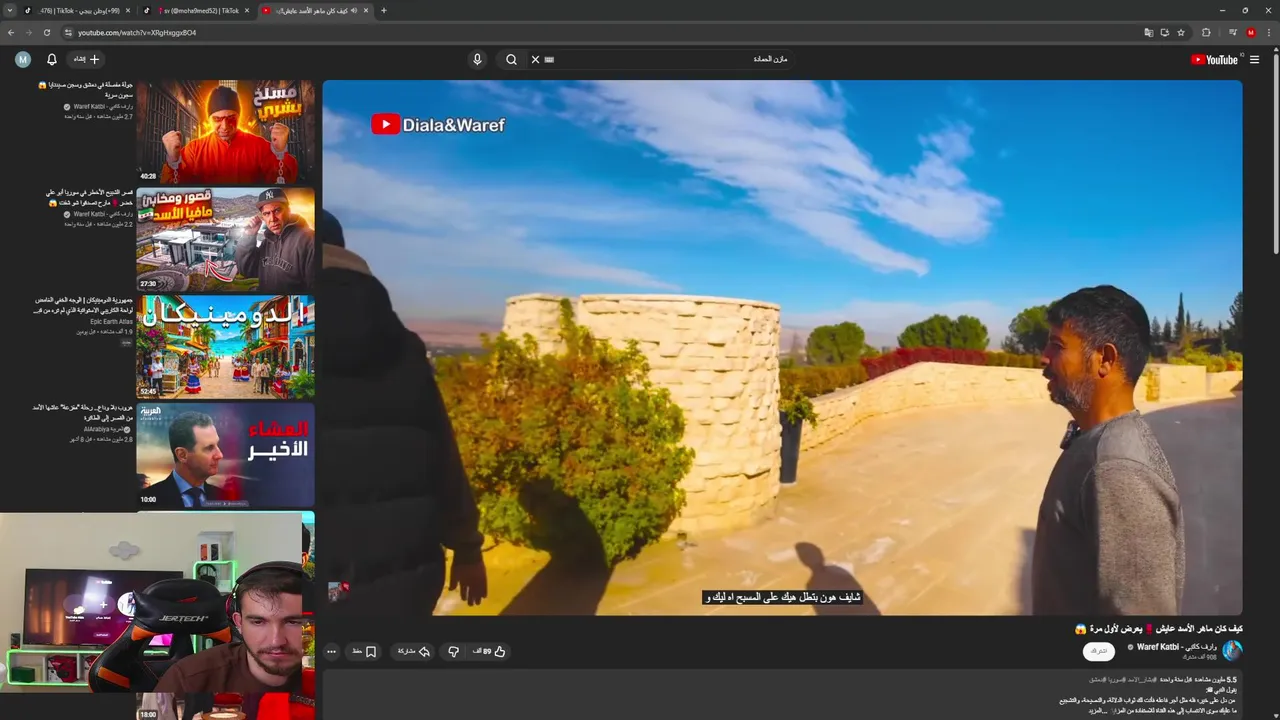Save video to playlist button

click(x=364, y=651)
